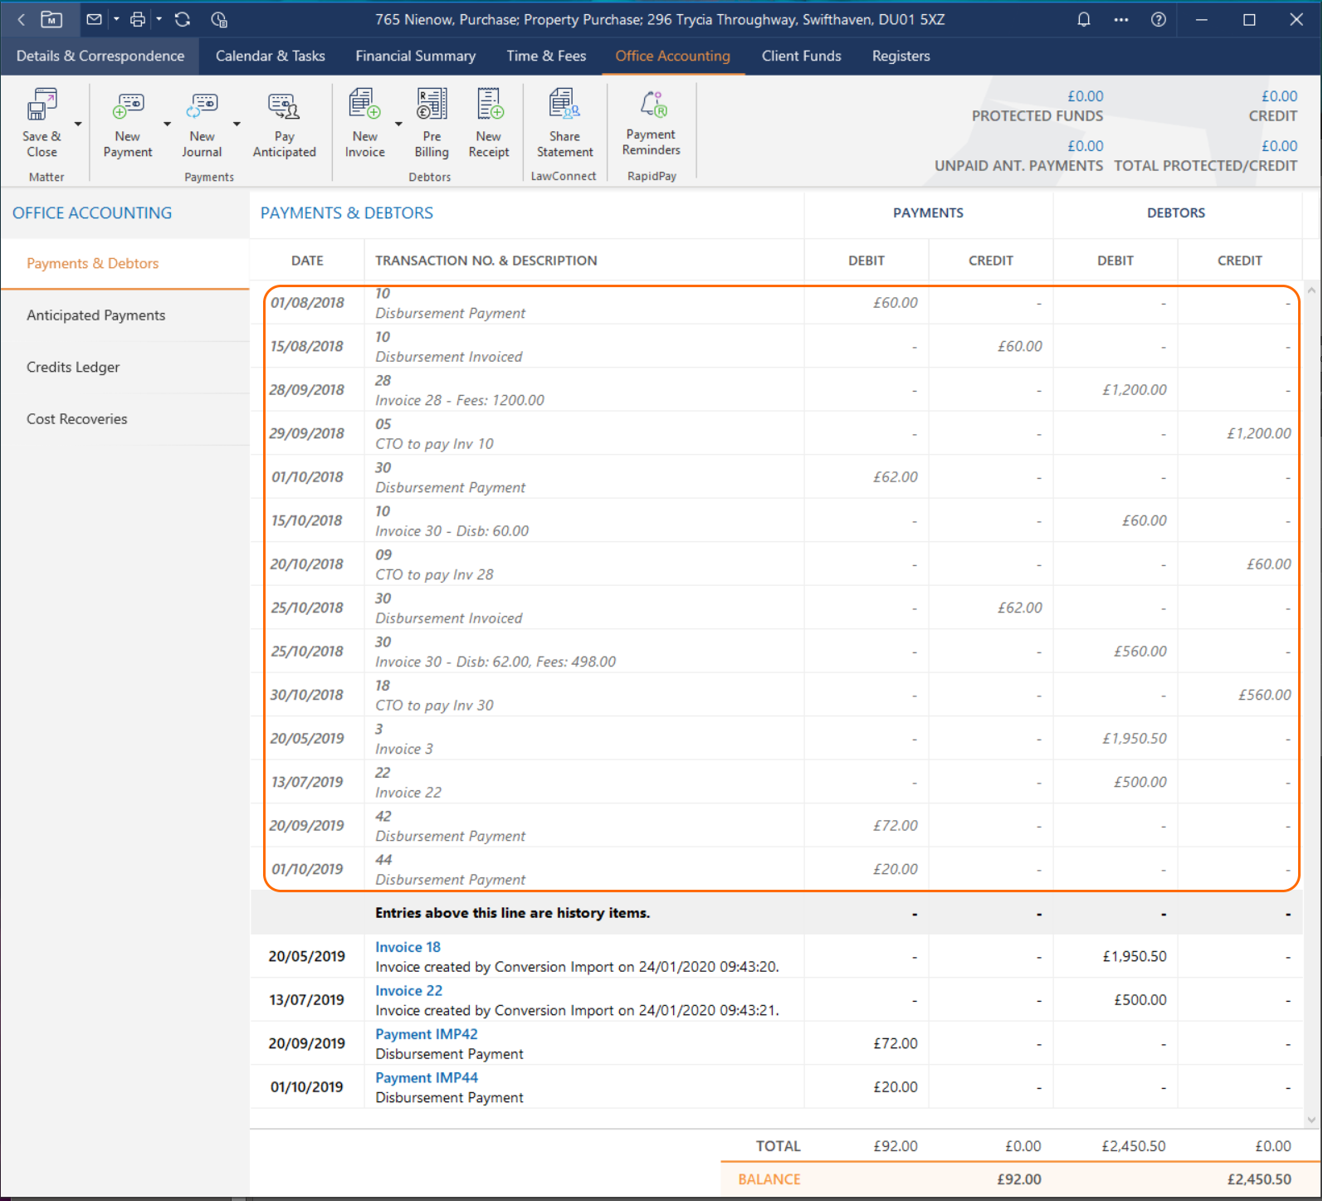This screenshot has width=1322, height=1201.
Task: Click the notifications bell icon
Action: pyautogui.click(x=1083, y=19)
